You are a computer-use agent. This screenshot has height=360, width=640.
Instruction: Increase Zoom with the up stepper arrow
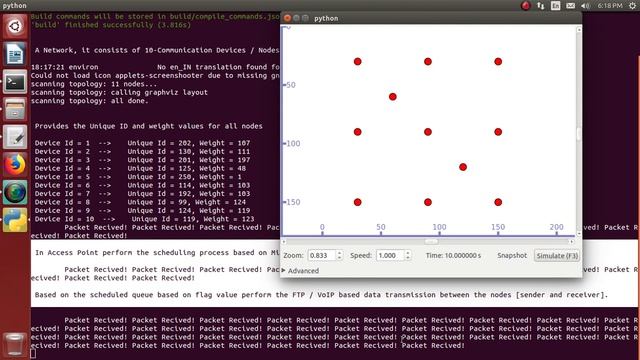point(339,253)
